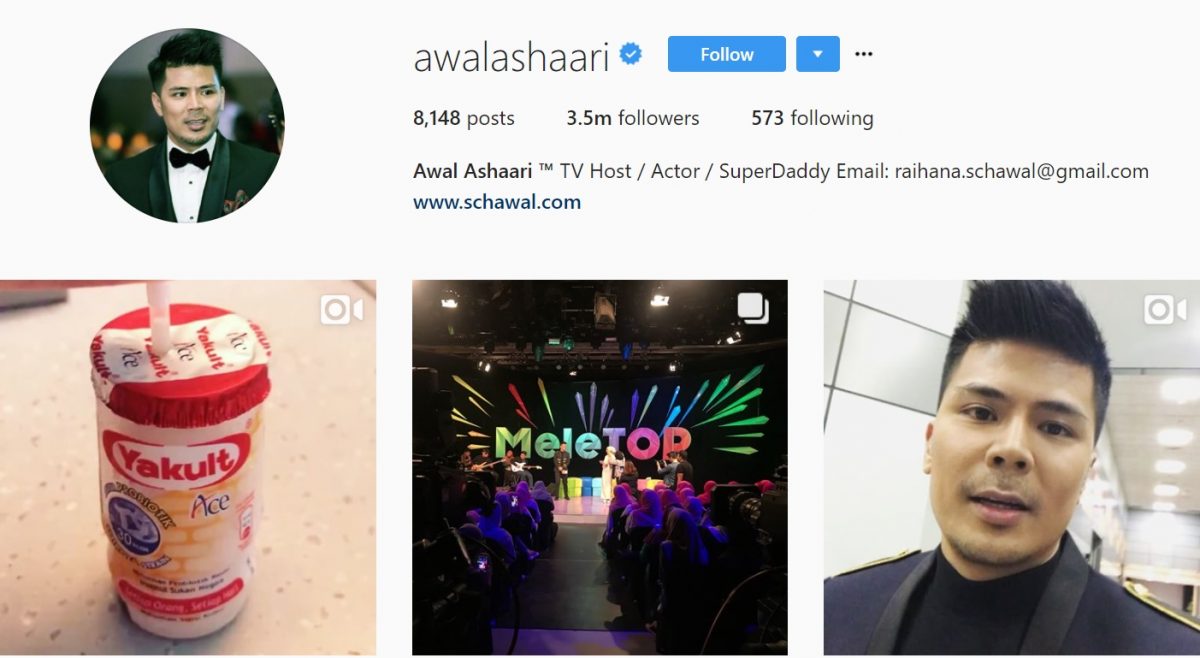The width and height of the screenshot is (1200, 658).
Task: Follow the awalashaari account
Action: (x=727, y=54)
